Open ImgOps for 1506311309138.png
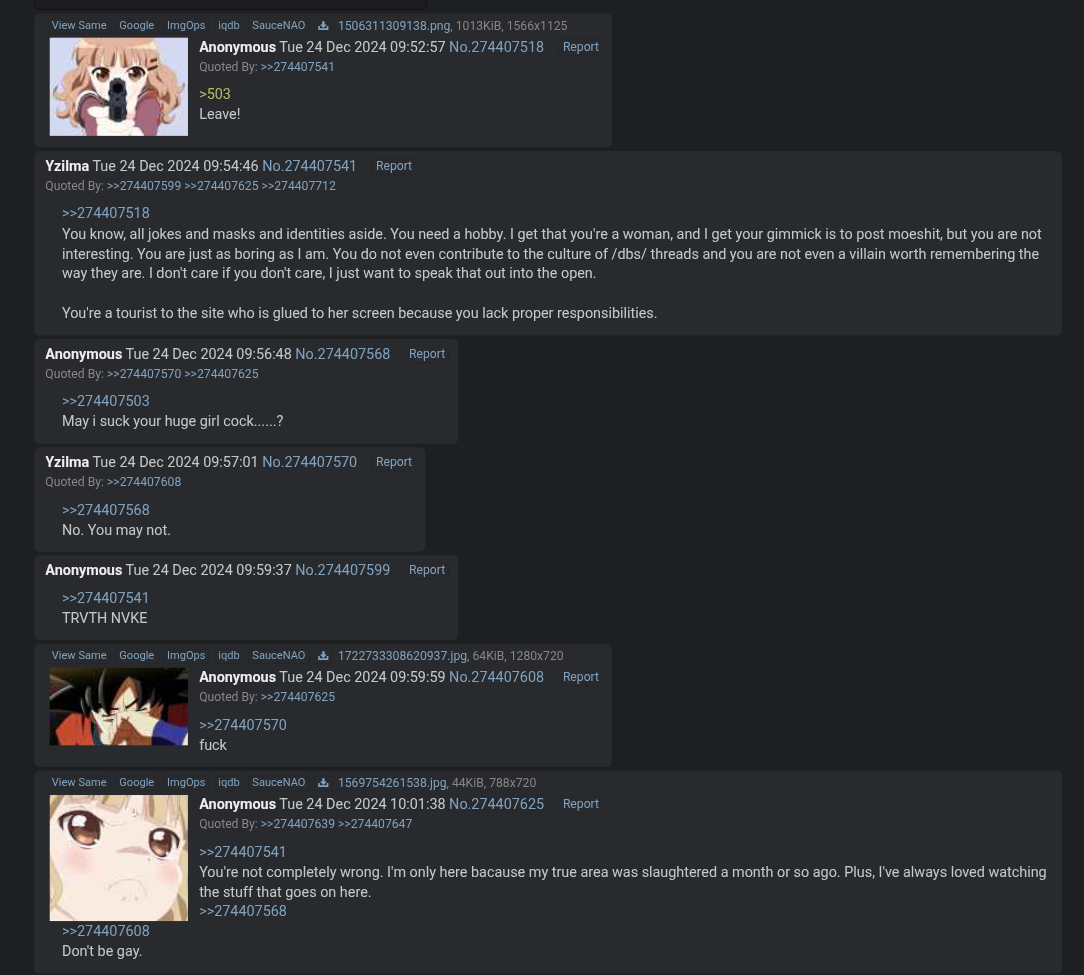 point(186,26)
